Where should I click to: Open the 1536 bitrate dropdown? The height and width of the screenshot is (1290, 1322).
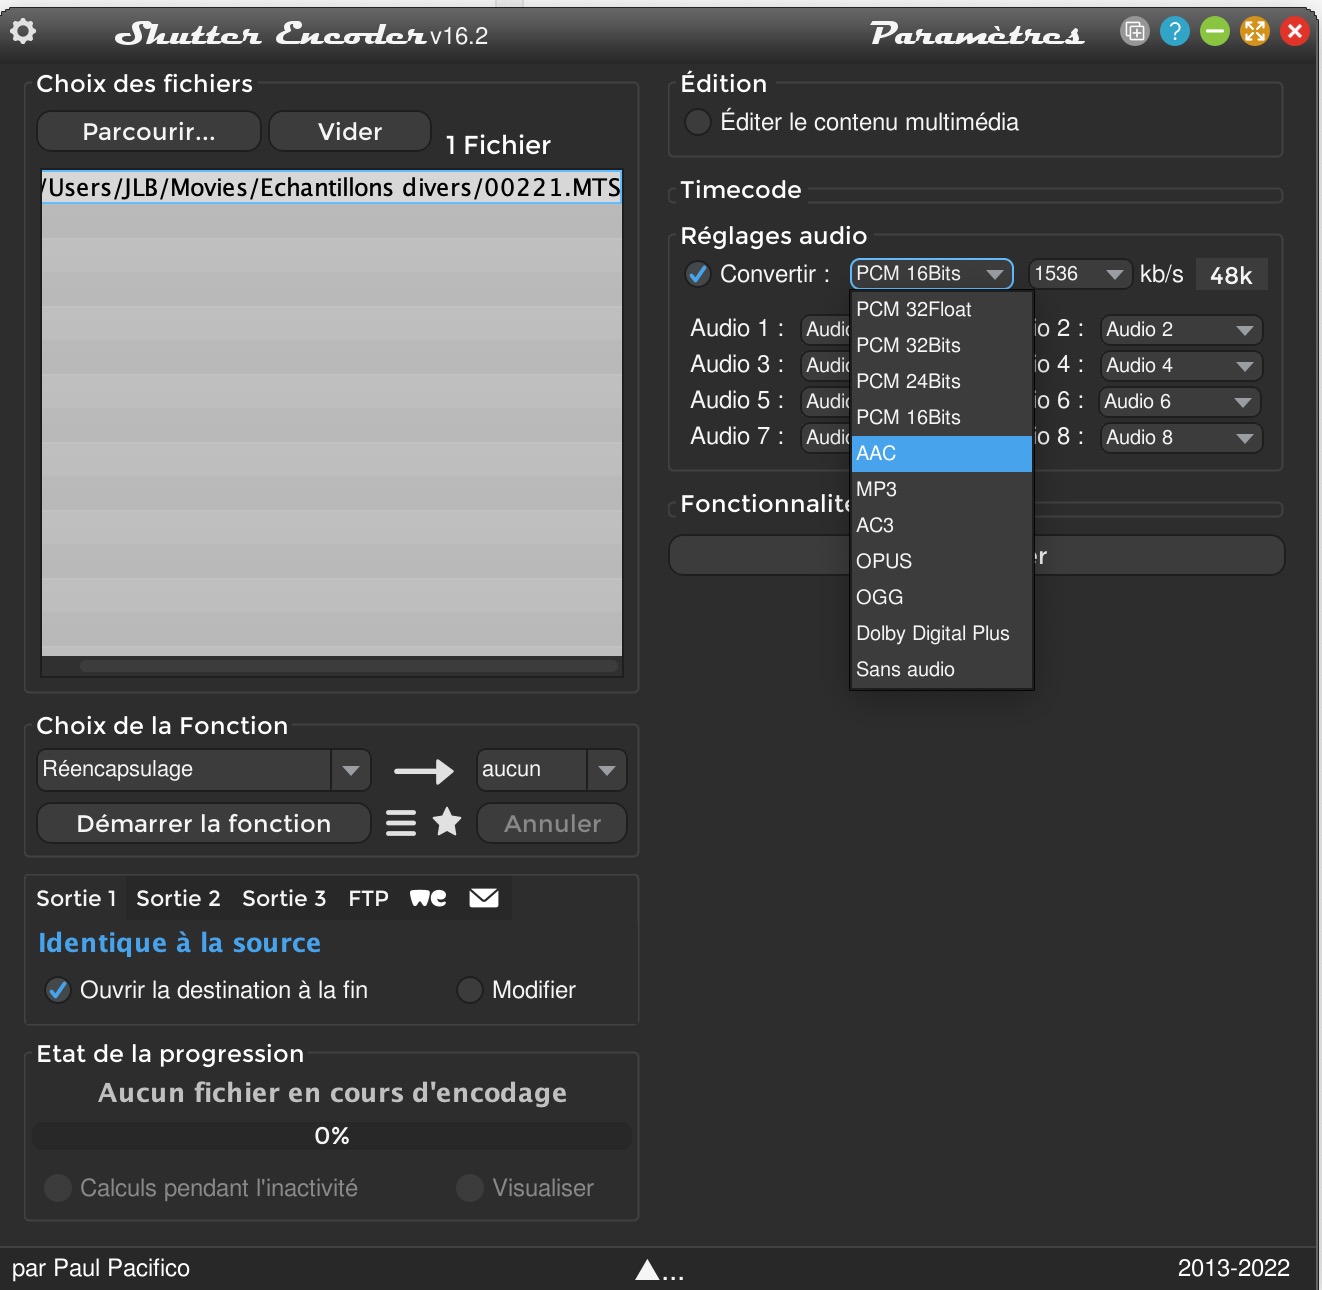[1080, 274]
